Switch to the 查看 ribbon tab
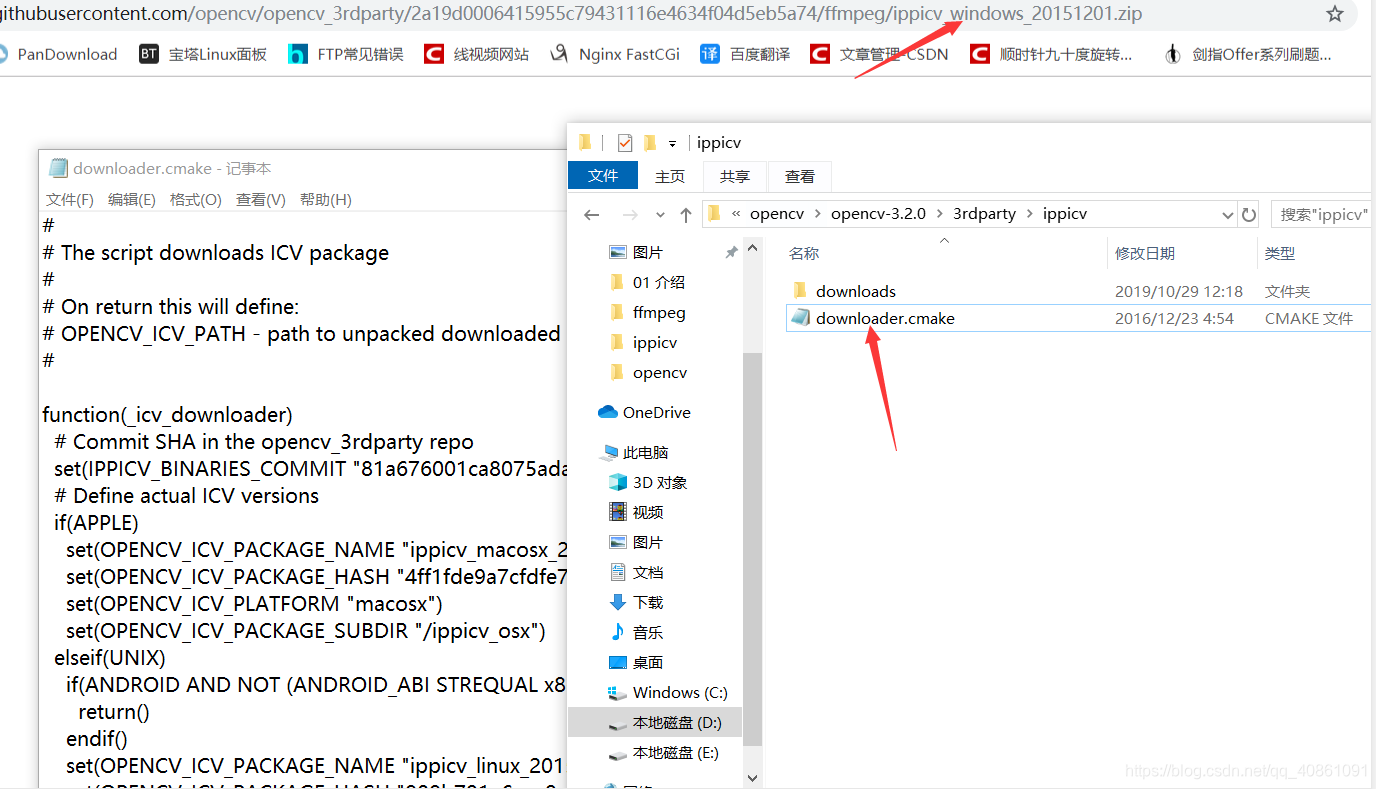This screenshot has width=1376, height=789. tap(800, 176)
